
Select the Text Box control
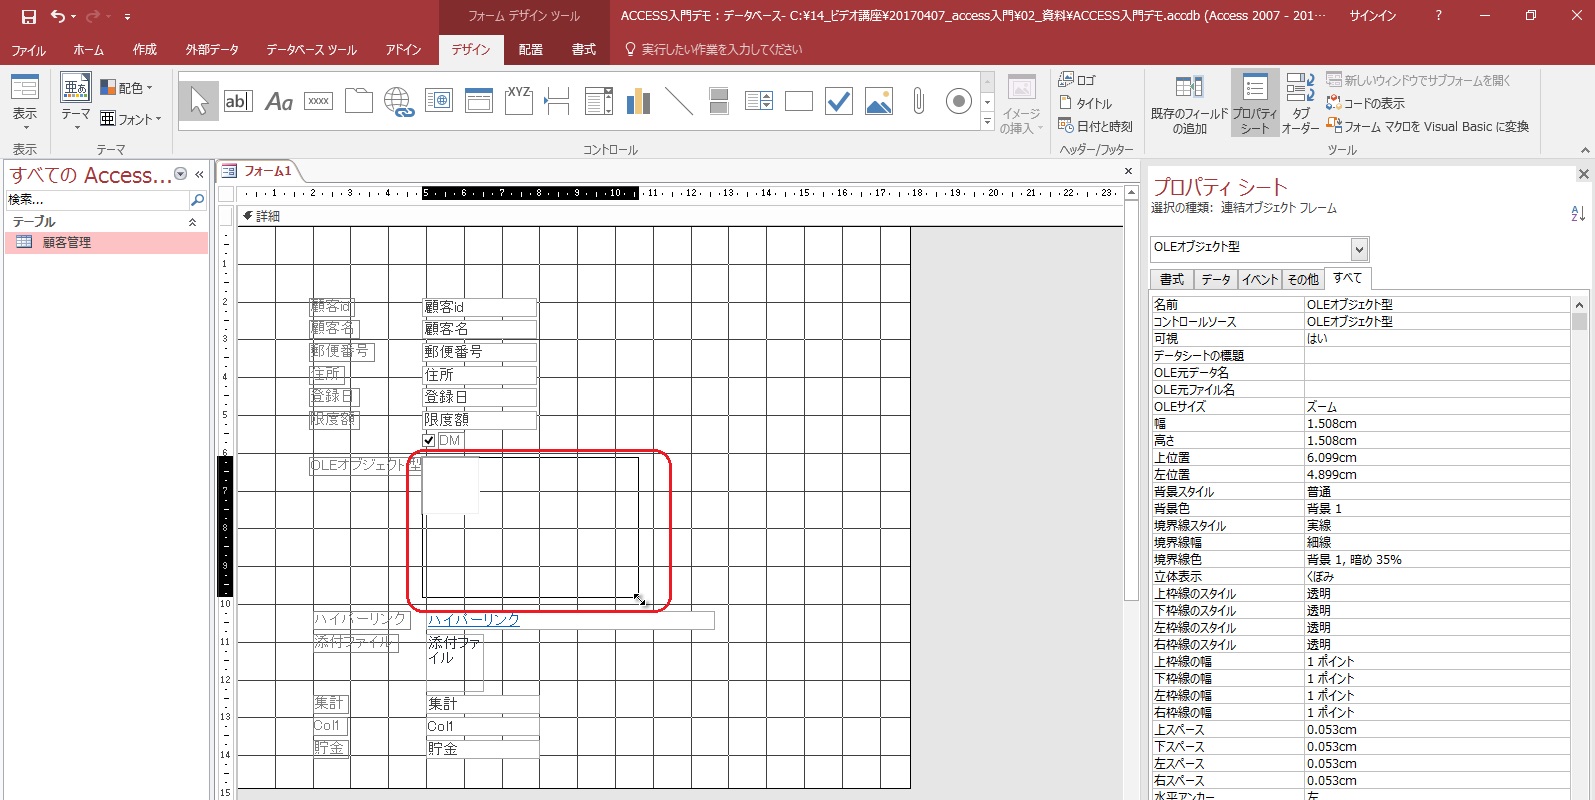pyautogui.click(x=238, y=101)
